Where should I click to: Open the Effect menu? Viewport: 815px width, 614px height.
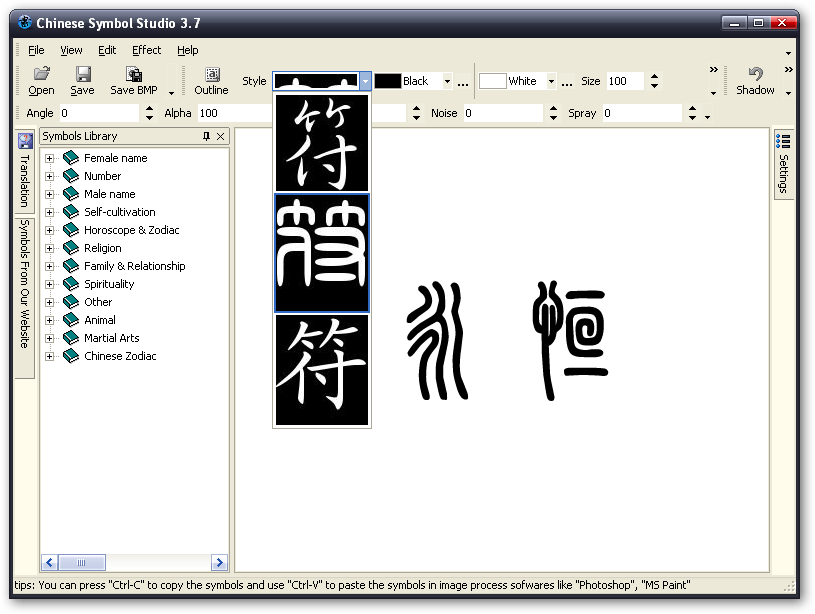[147, 50]
